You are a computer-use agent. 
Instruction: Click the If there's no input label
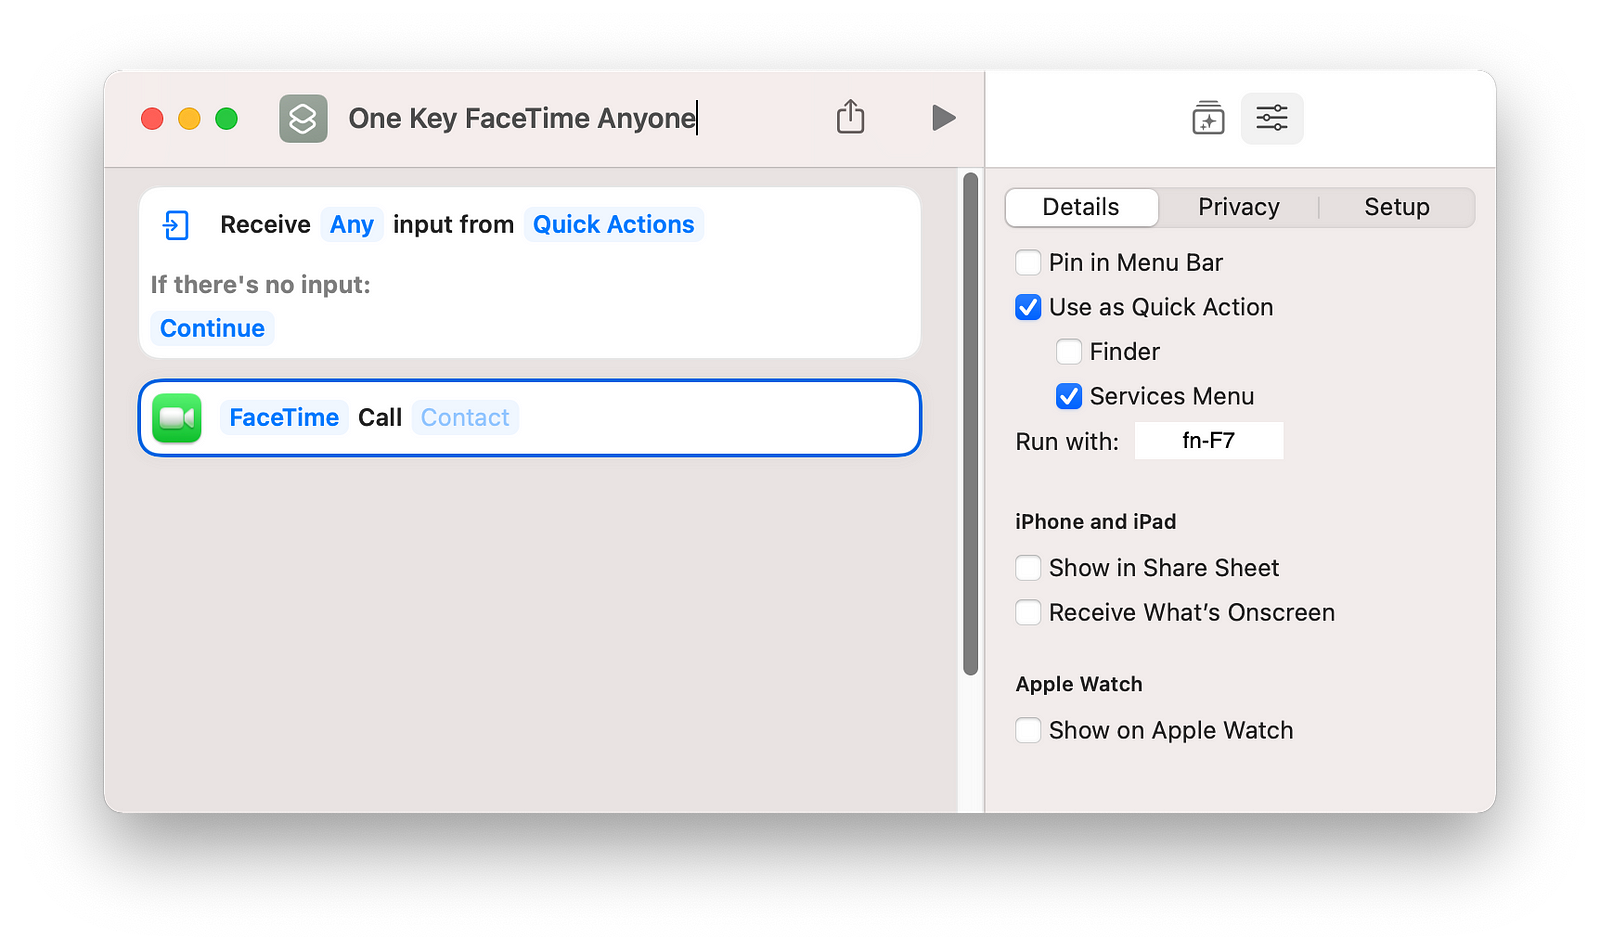pos(261,285)
